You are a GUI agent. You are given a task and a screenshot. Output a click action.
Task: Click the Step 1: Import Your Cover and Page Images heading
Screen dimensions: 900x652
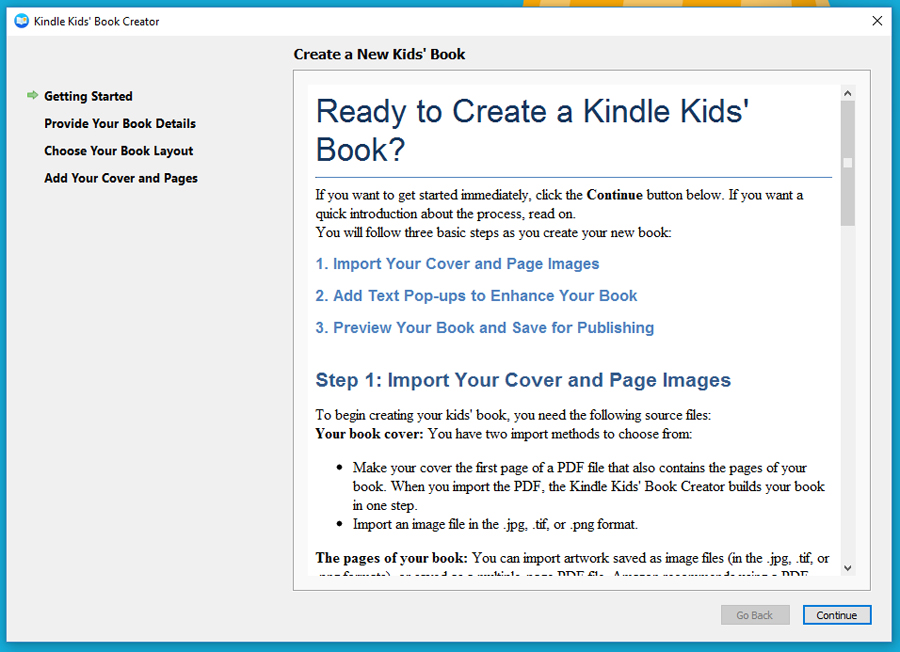(523, 381)
